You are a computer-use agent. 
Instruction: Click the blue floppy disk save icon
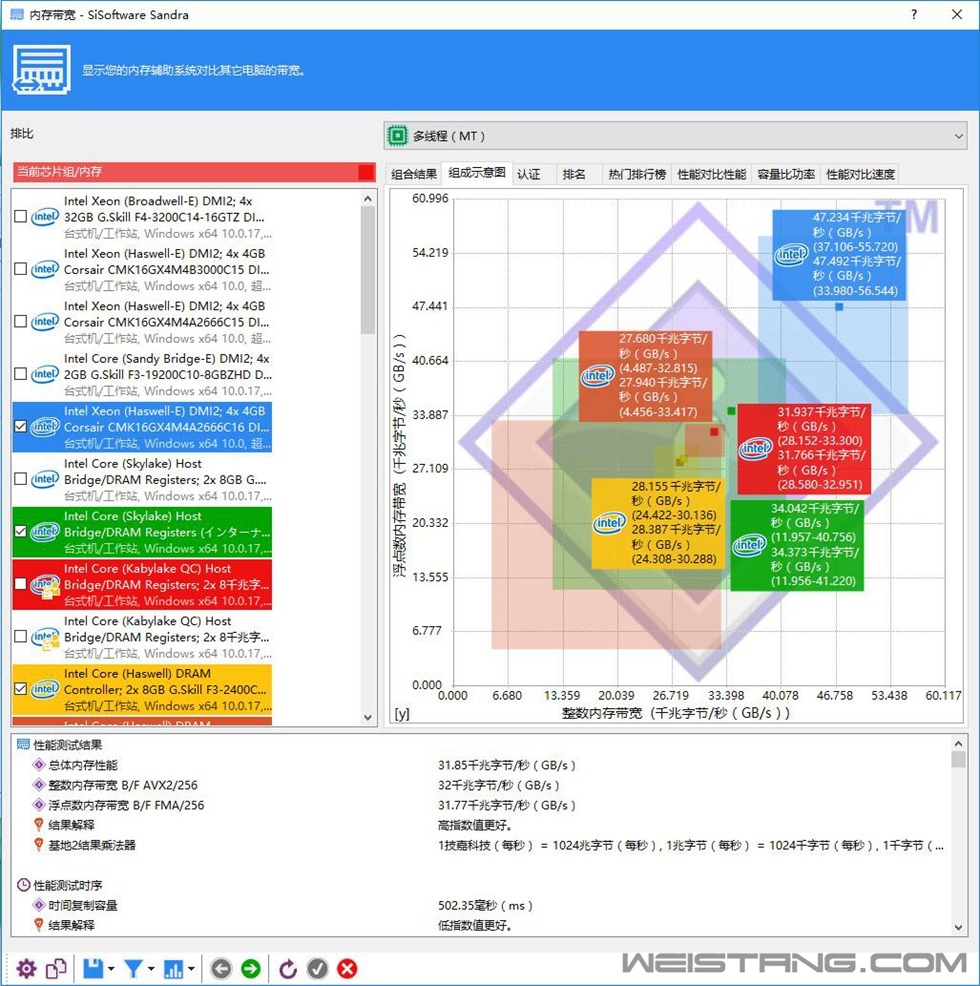pyautogui.click(x=93, y=968)
